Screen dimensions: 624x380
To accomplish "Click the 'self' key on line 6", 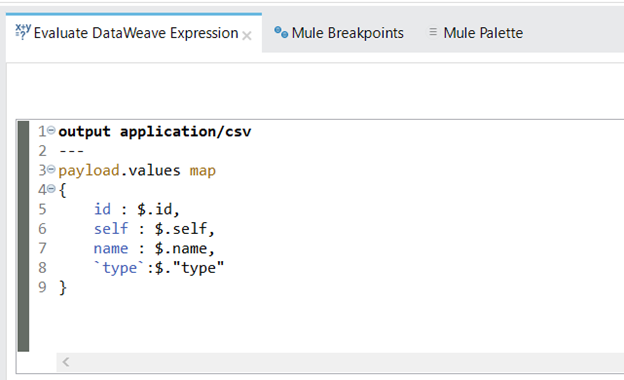I will point(111,229).
